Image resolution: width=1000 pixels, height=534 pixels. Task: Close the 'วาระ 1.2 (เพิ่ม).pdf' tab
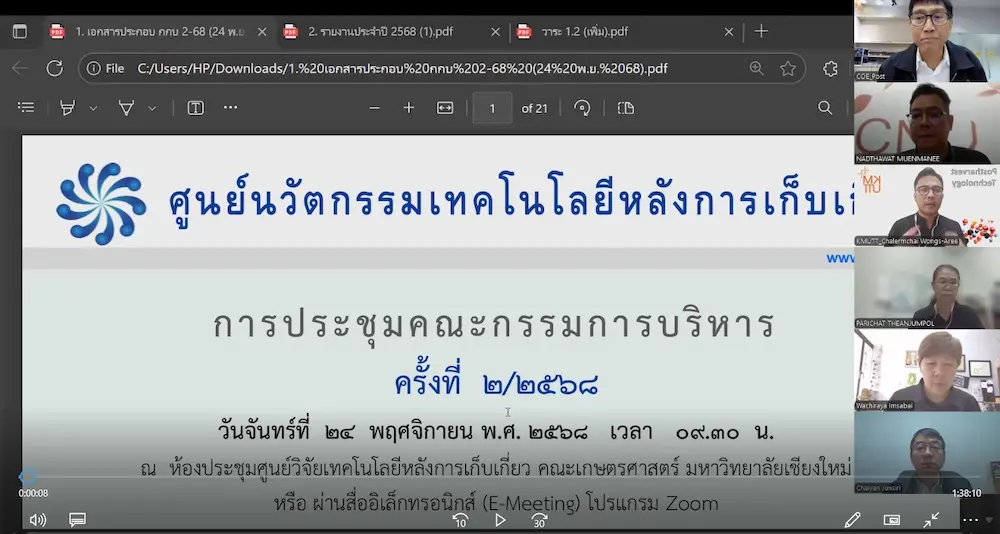click(729, 32)
